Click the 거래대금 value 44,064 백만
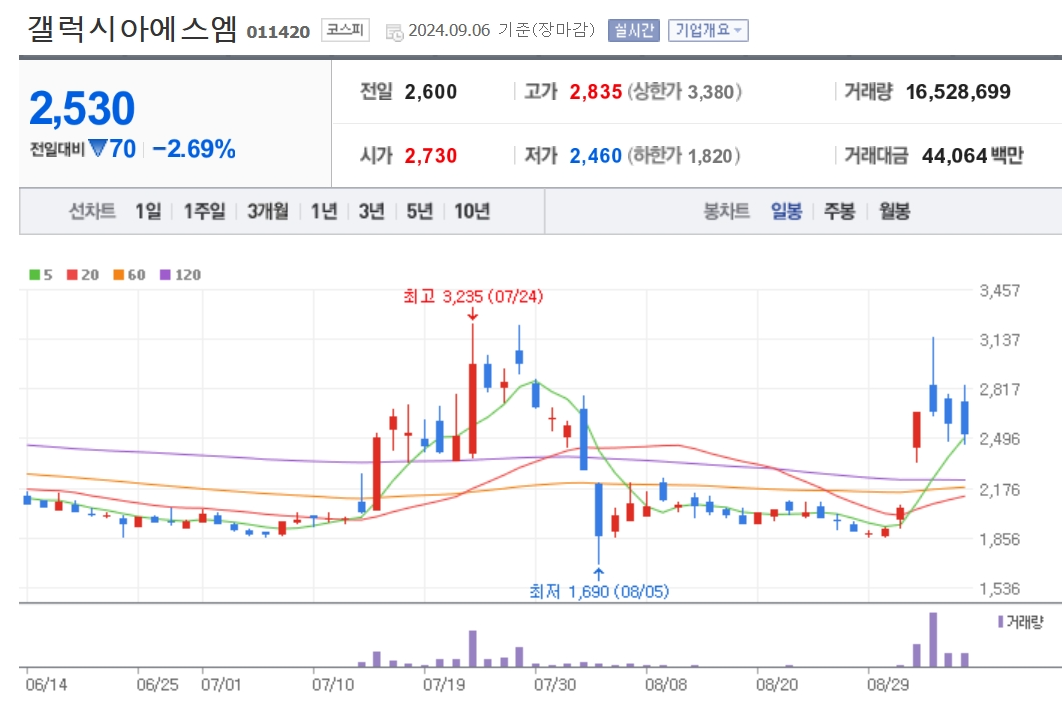The width and height of the screenshot is (1062, 712). pyautogui.click(x=973, y=156)
